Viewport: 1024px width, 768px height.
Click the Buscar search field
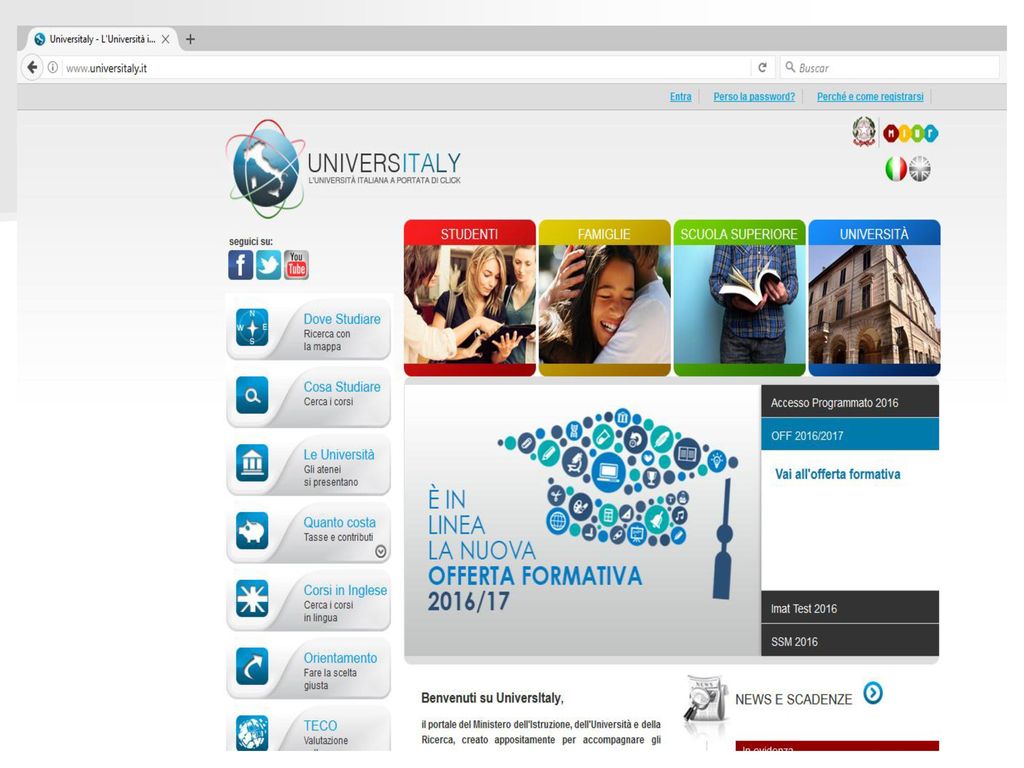tap(889, 67)
